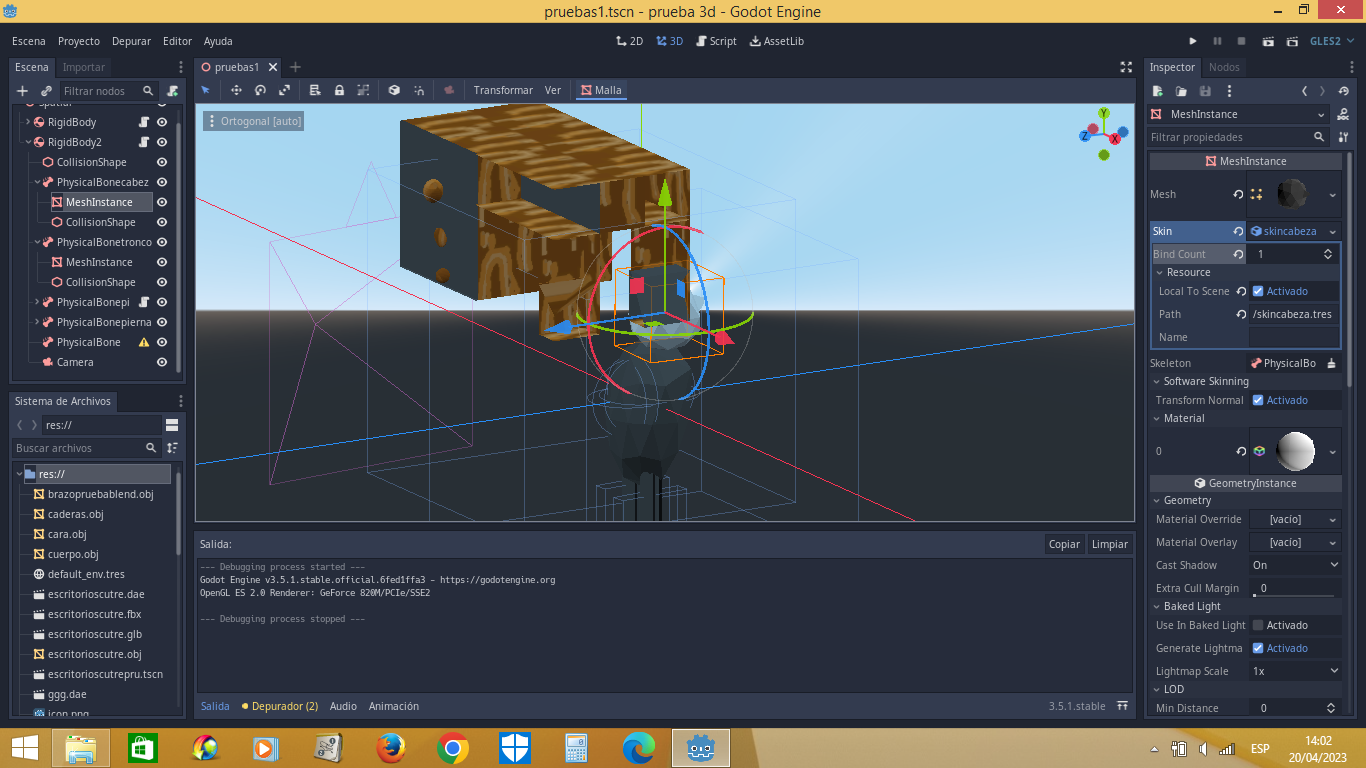Click the Filtrar propiedades search field
1366x768 pixels.
click(x=1237, y=137)
